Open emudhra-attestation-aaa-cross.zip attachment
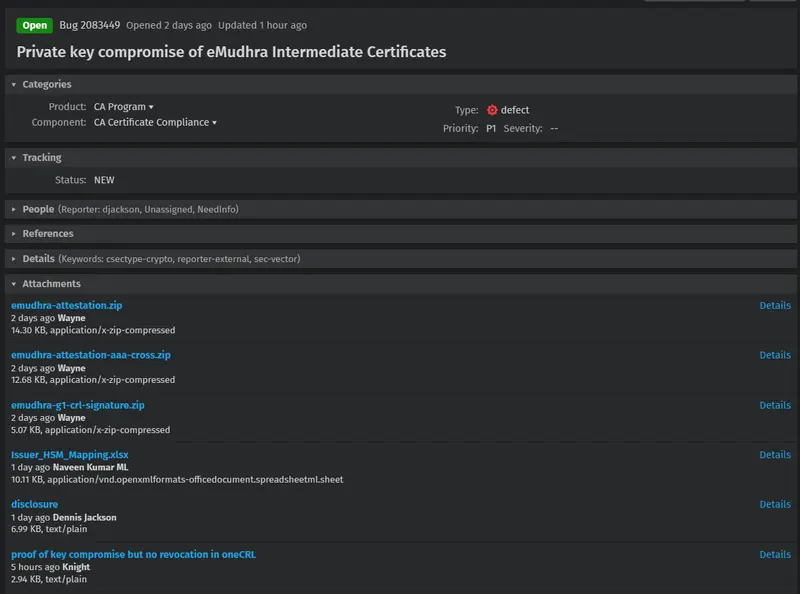The image size is (800, 594). (x=91, y=355)
